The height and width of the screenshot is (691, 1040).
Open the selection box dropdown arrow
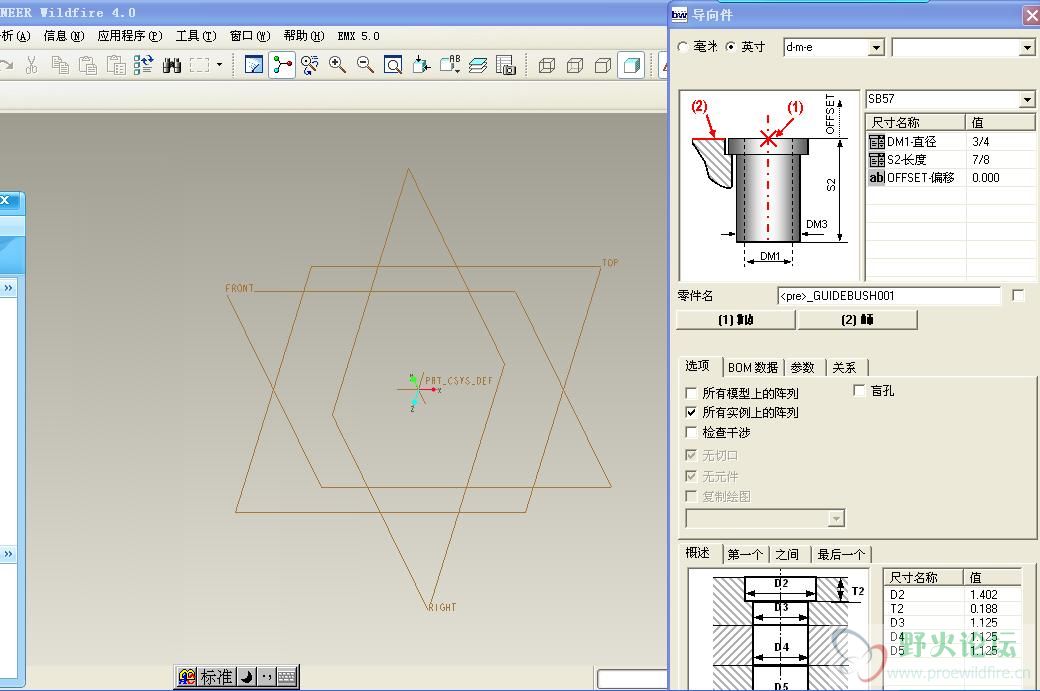(x=219, y=64)
